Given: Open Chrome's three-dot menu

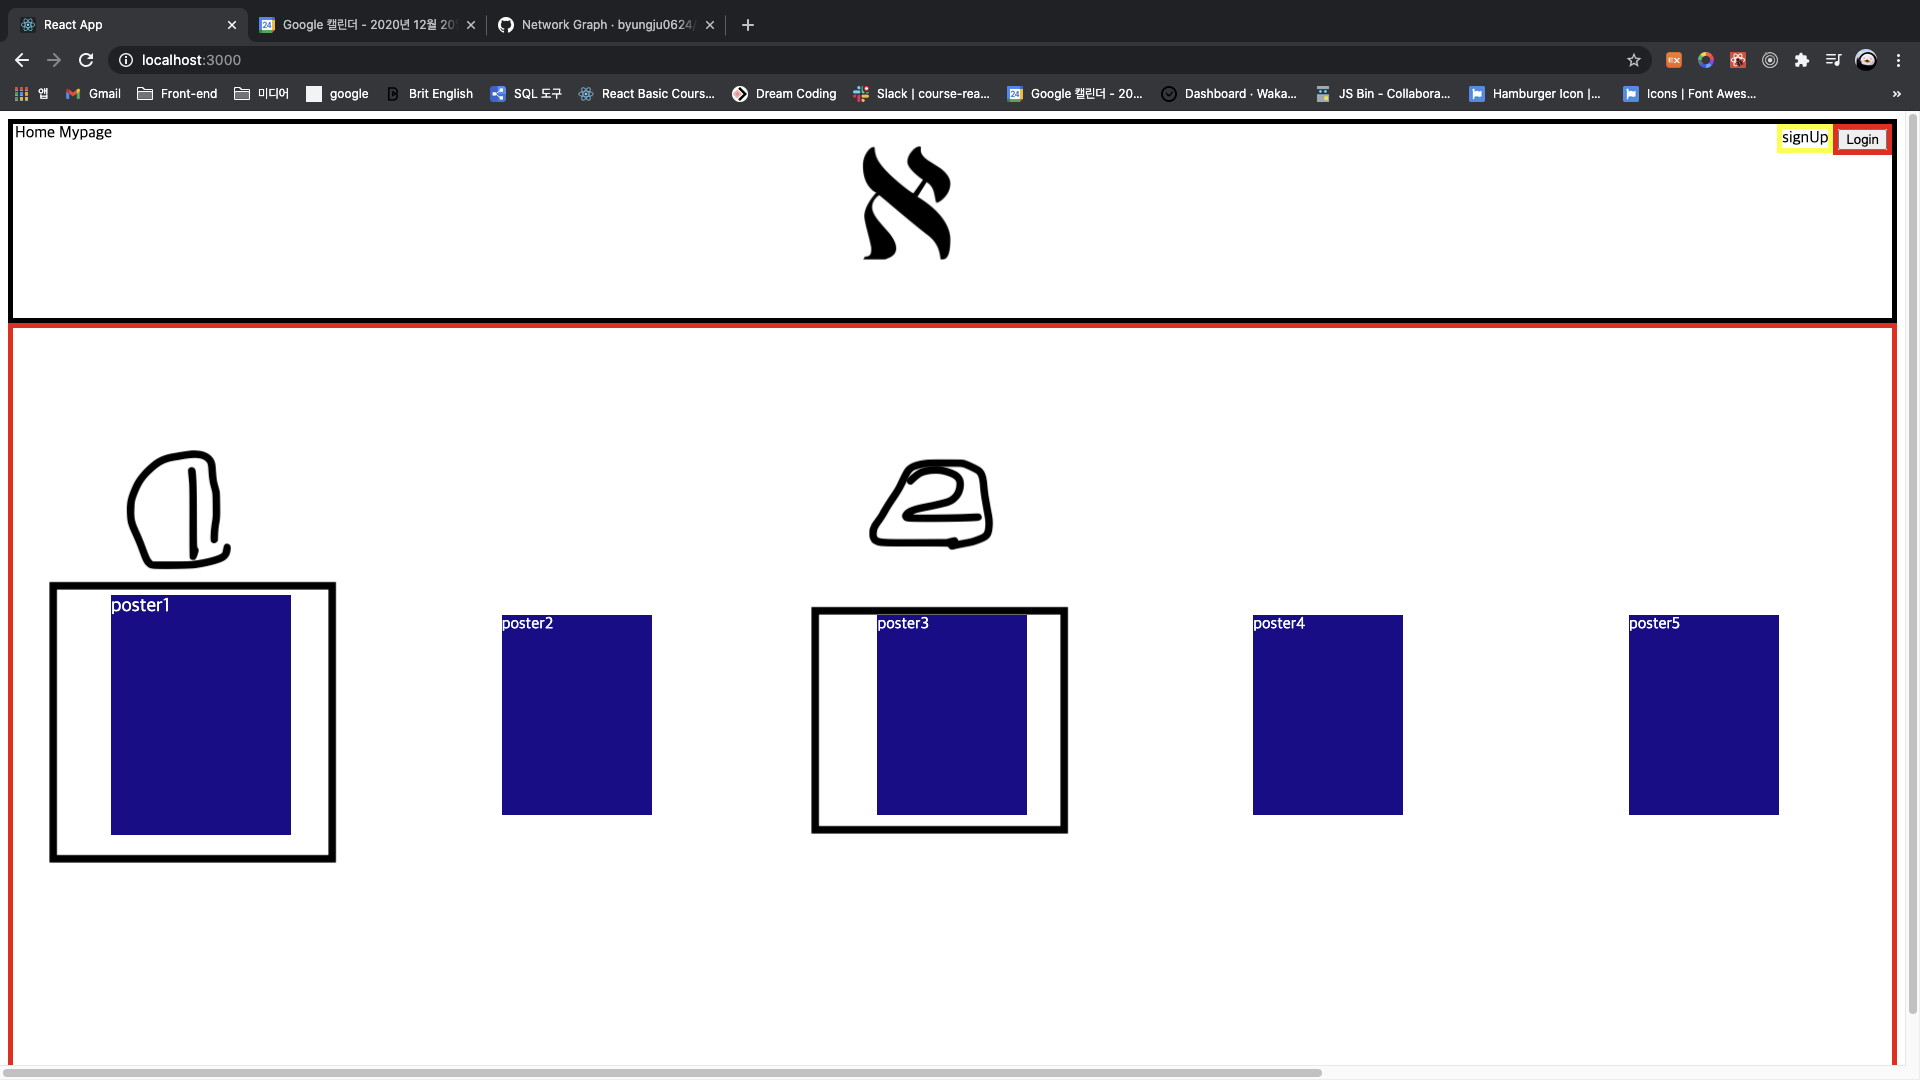Looking at the screenshot, I should [1898, 60].
